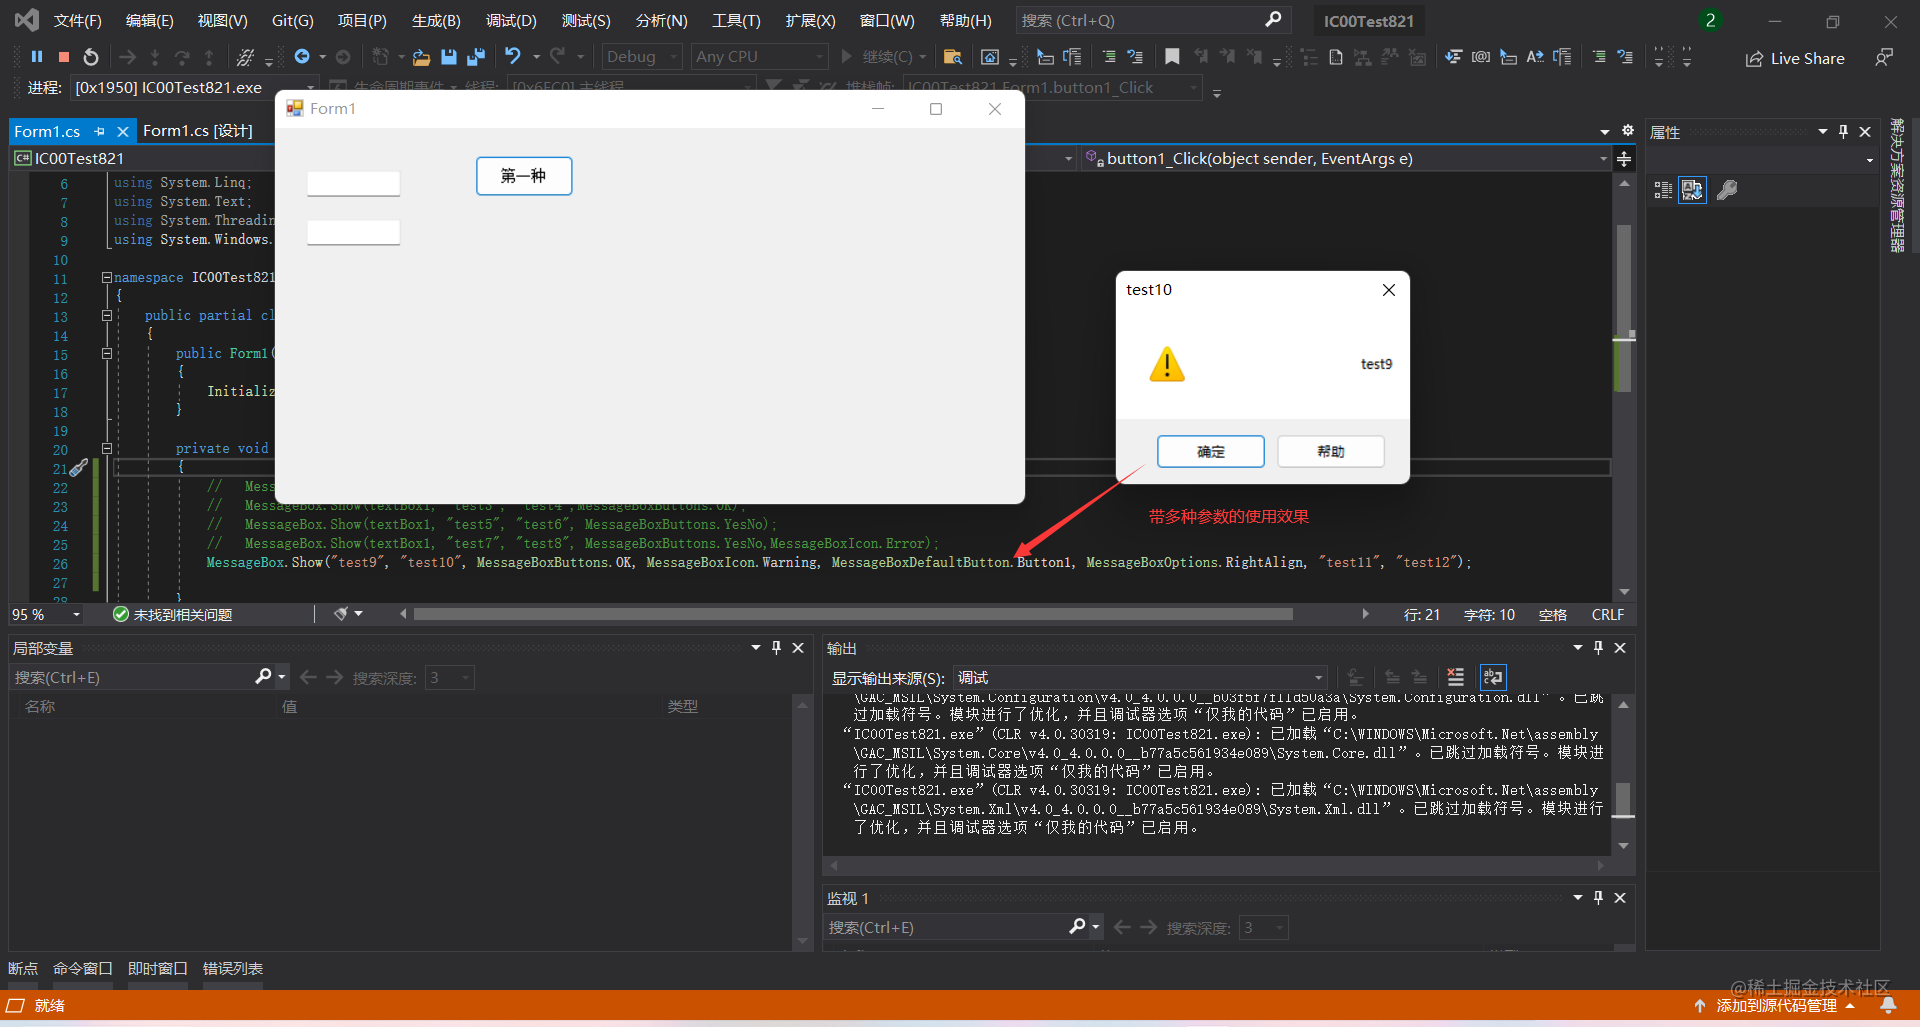Close the Form1.cs editor tab
This screenshot has height=1027, width=1920.
pos(123,132)
